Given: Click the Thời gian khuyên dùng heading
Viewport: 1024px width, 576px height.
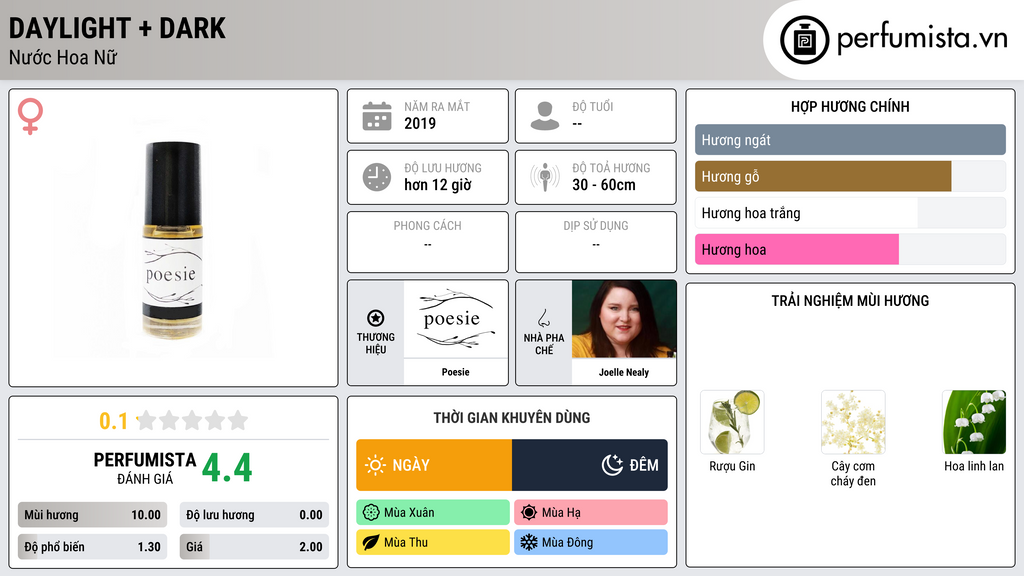Looking at the screenshot, I should click(x=512, y=418).
